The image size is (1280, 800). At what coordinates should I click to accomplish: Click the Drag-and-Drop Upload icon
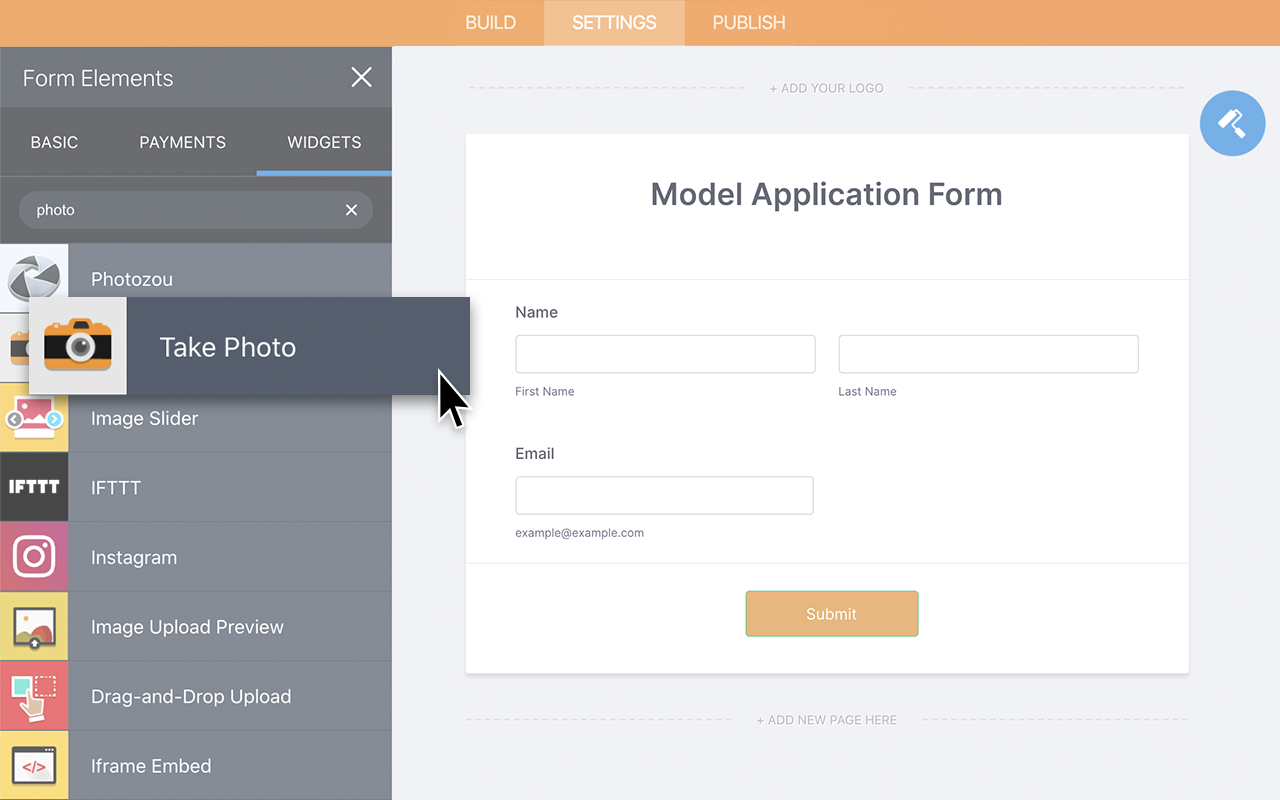pyautogui.click(x=34, y=696)
